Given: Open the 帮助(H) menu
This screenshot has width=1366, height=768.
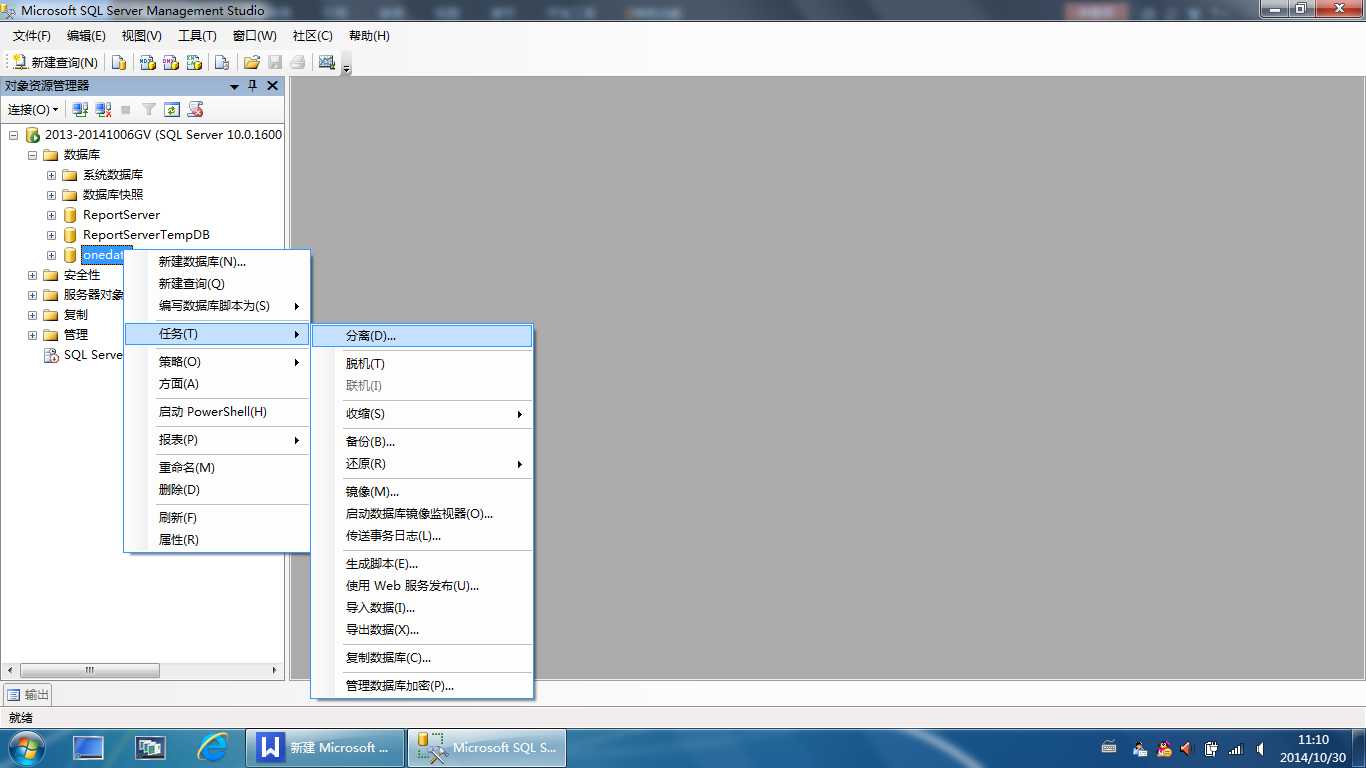Looking at the screenshot, I should pos(369,35).
